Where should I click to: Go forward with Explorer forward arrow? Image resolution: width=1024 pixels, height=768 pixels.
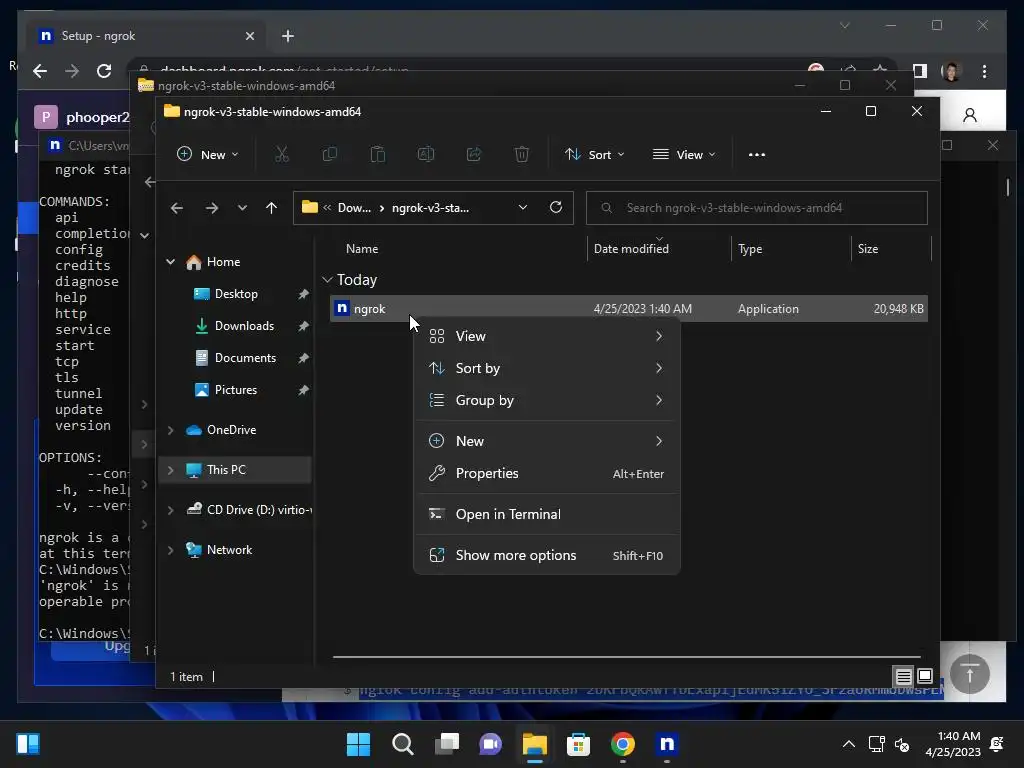pyautogui.click(x=212, y=208)
